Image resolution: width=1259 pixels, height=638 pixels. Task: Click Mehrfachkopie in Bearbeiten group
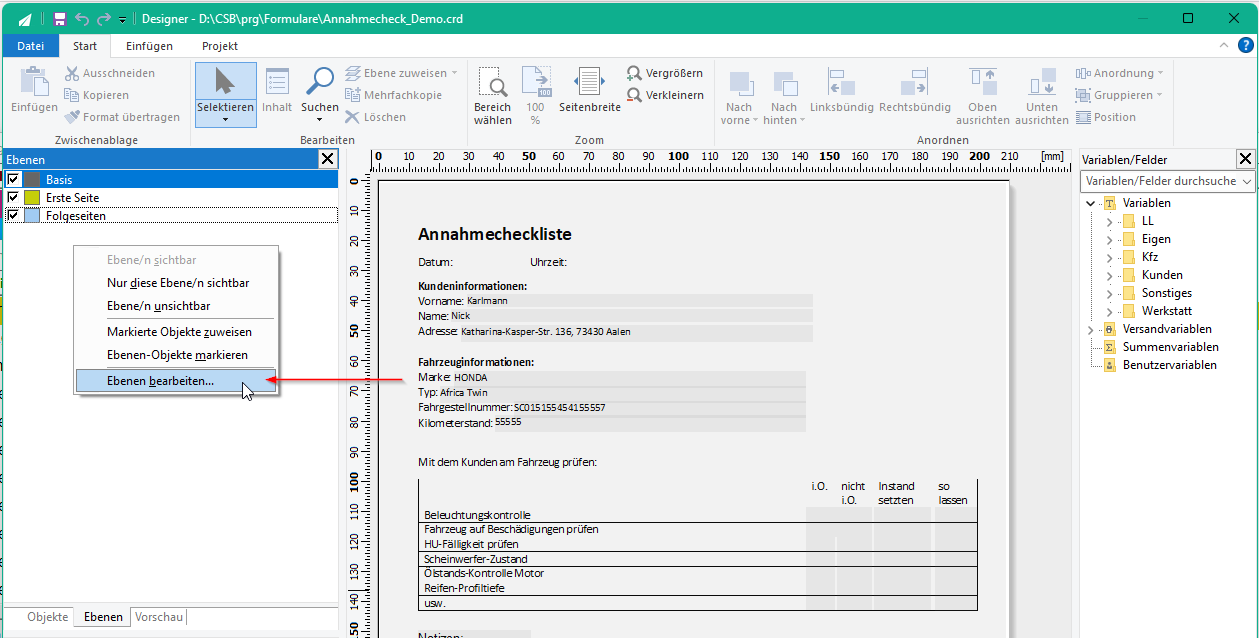[393, 95]
